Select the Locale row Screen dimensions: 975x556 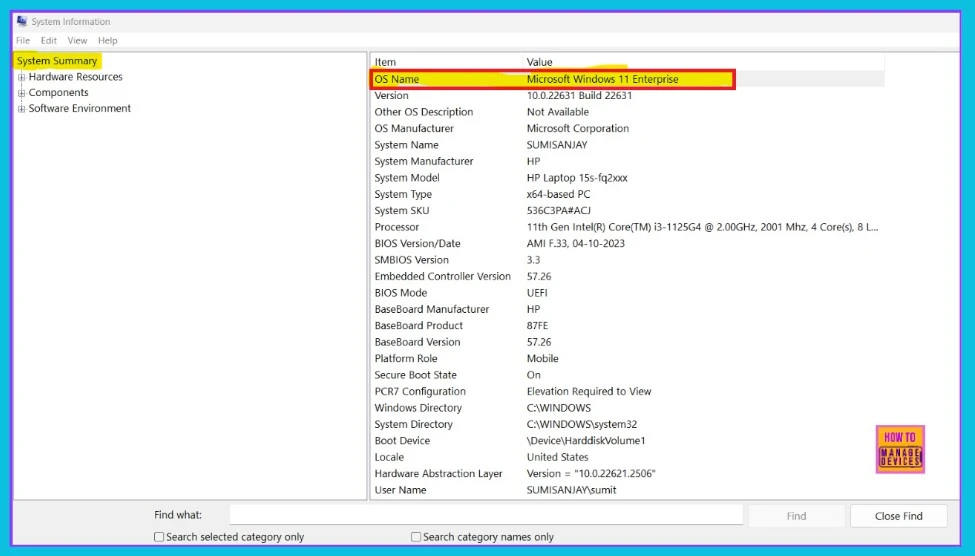[627, 457]
